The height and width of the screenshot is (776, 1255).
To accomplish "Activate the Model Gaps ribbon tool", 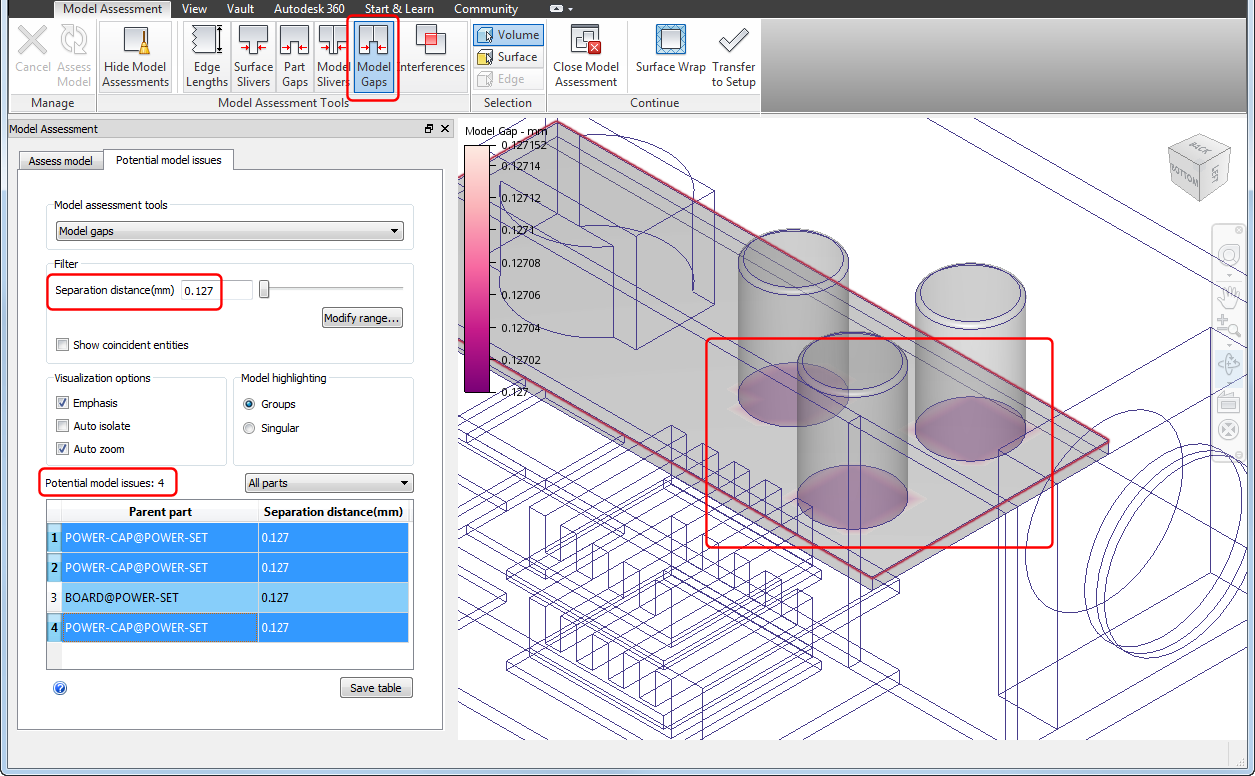I will coord(374,57).
